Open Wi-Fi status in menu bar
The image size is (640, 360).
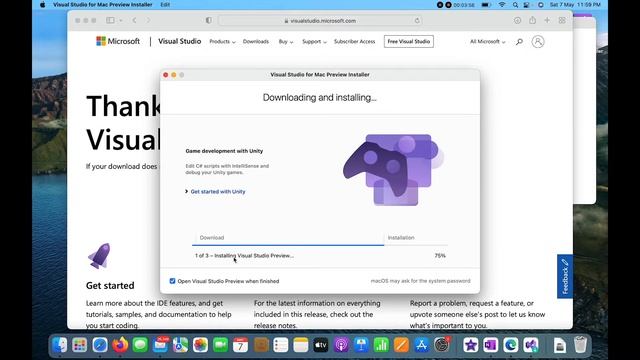pos(502,4)
